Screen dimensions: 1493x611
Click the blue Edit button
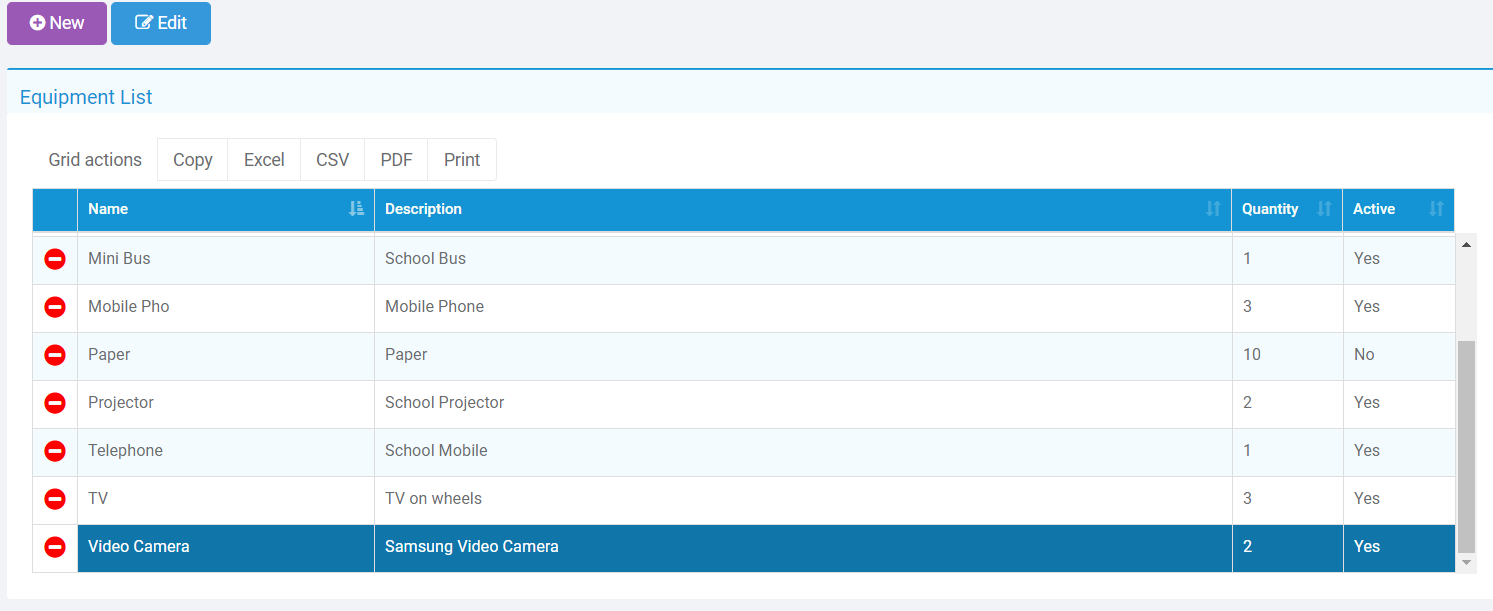pyautogui.click(x=161, y=23)
